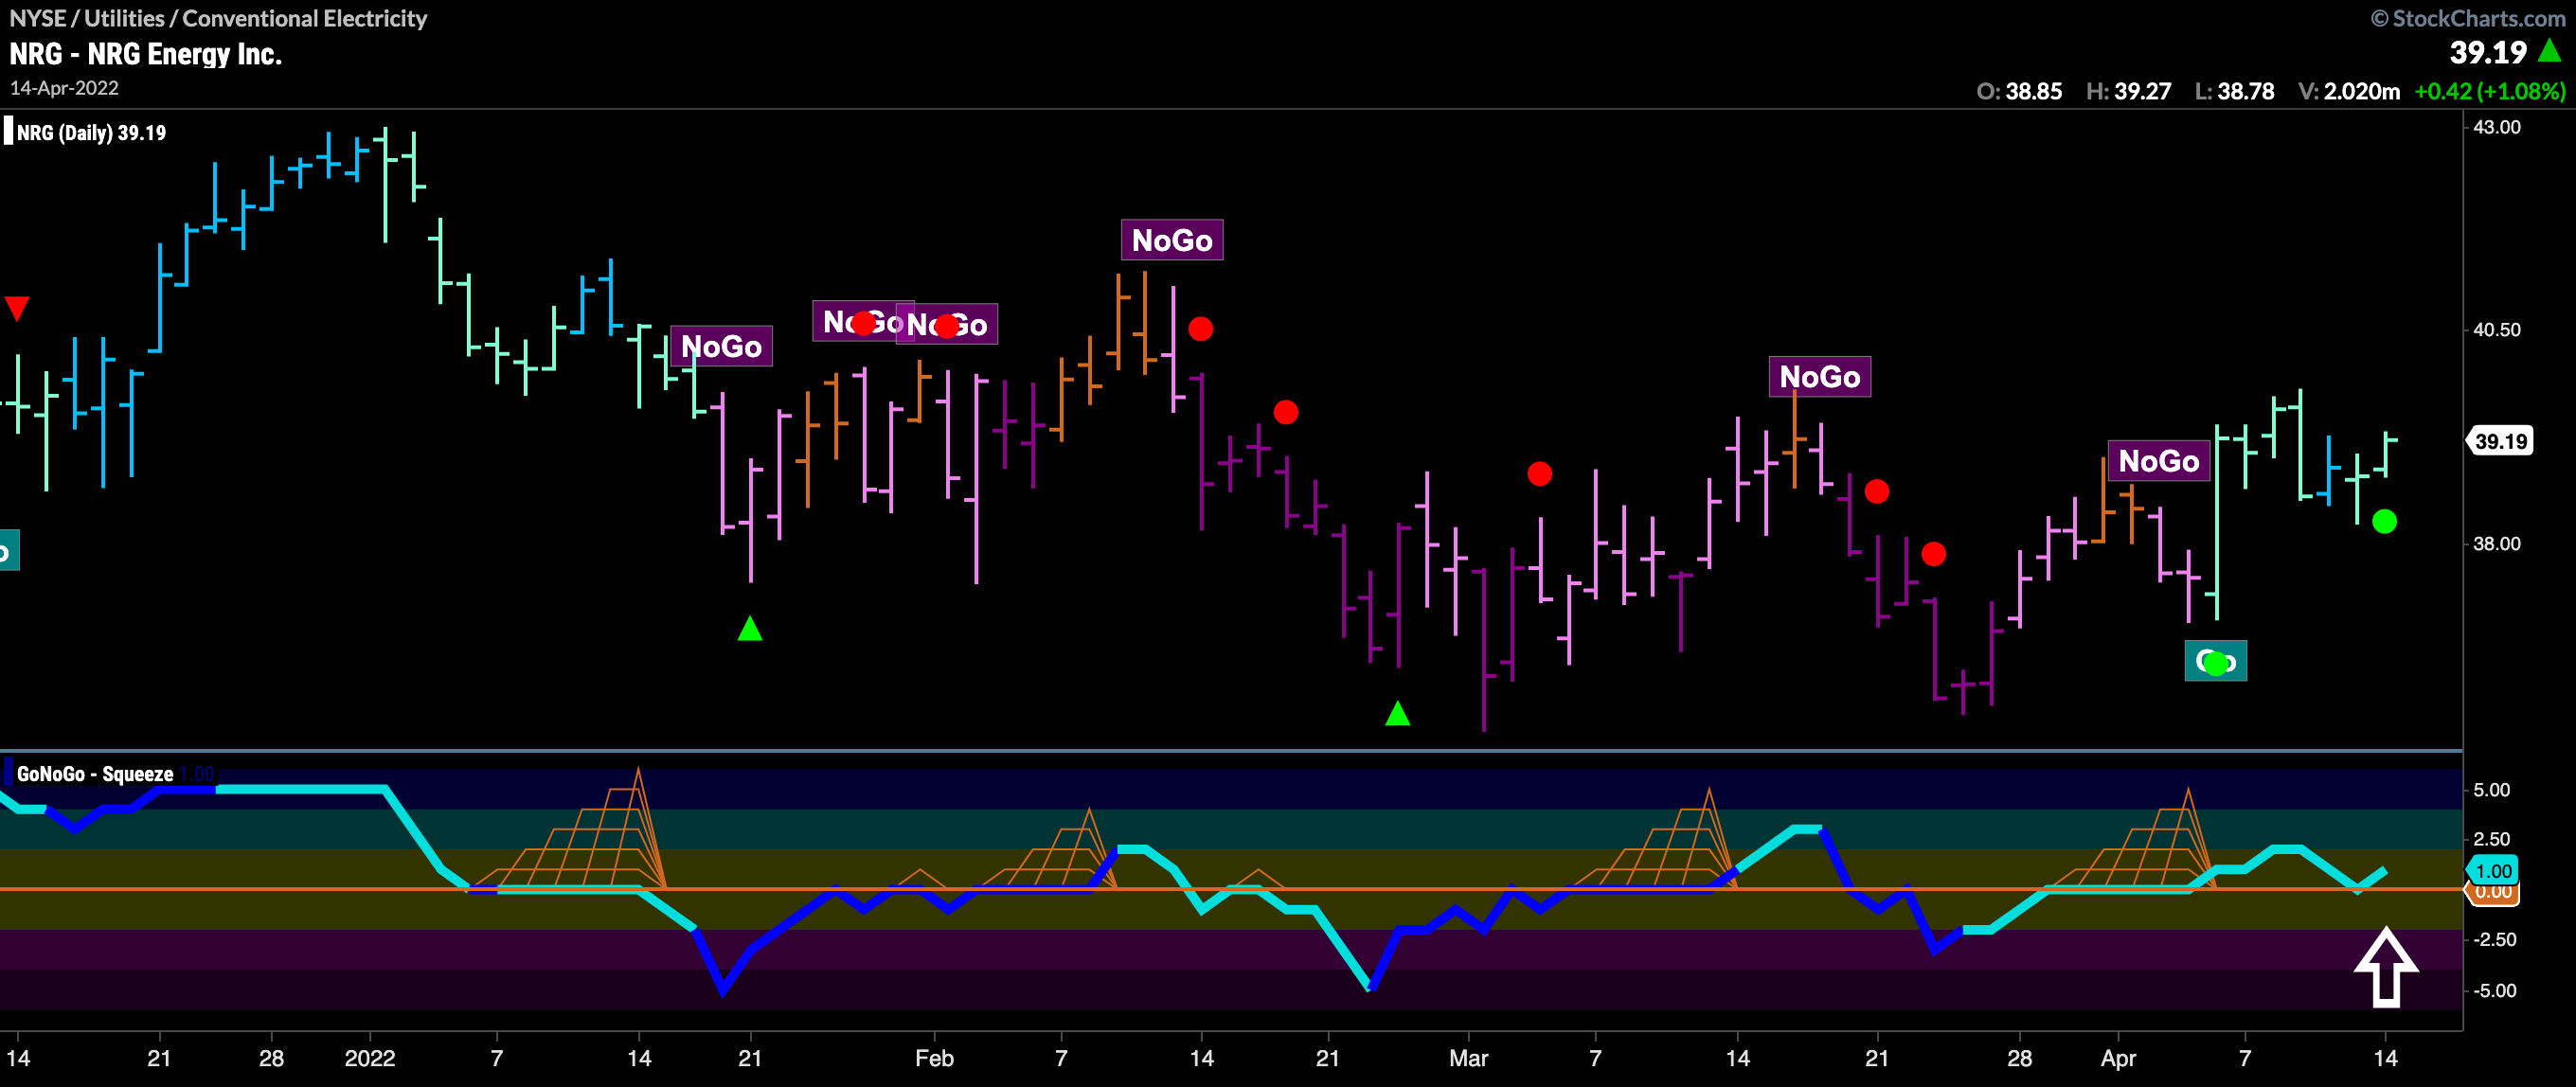This screenshot has width=2576, height=1087.
Task: Click the 39.19 current price tag on axis
Action: pyautogui.click(x=2501, y=441)
